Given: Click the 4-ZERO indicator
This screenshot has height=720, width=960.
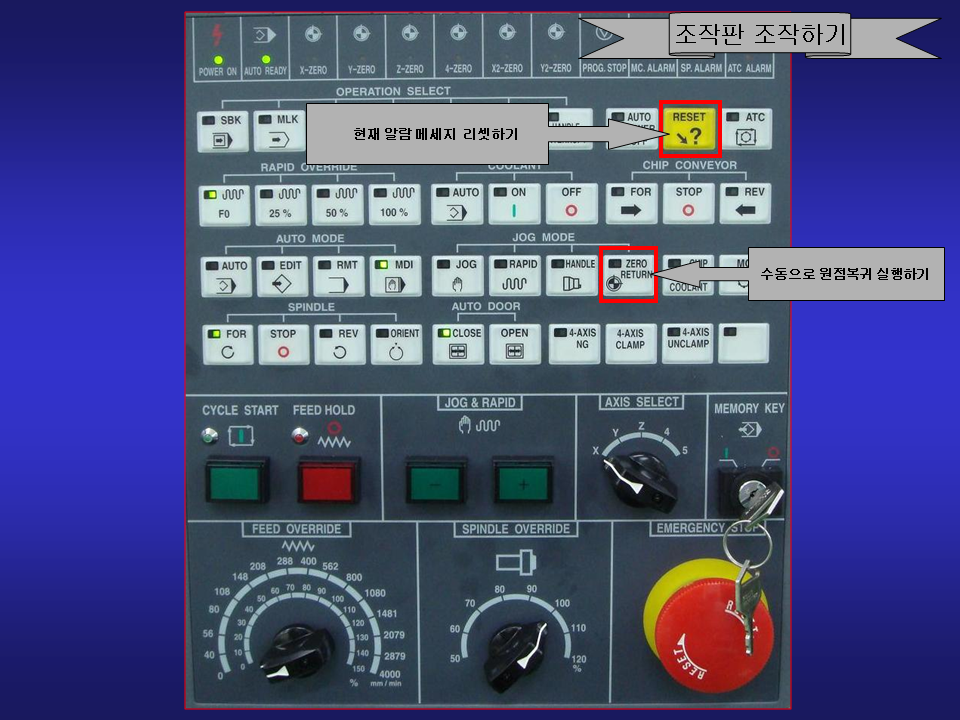Looking at the screenshot, I should click(x=459, y=49).
